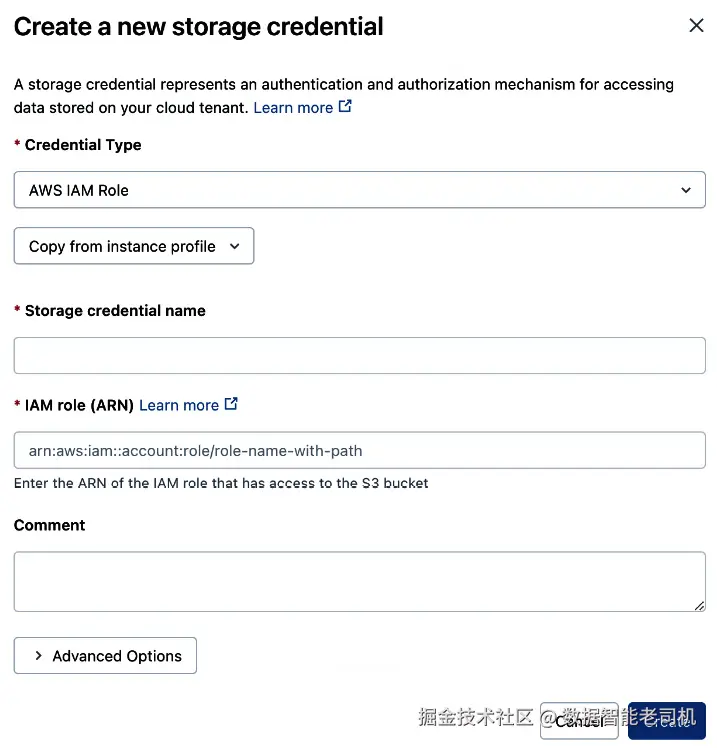
Task: Click the arrow icon before Advanced Options
Action: click(x=39, y=656)
